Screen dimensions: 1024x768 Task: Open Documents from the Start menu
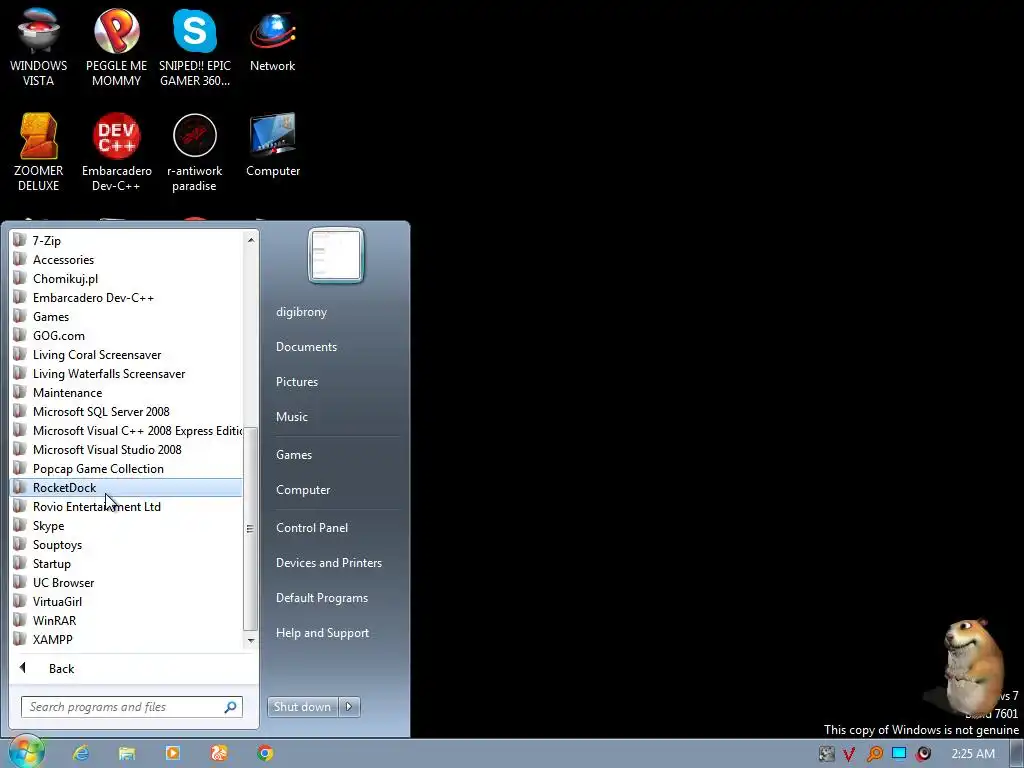coord(306,347)
